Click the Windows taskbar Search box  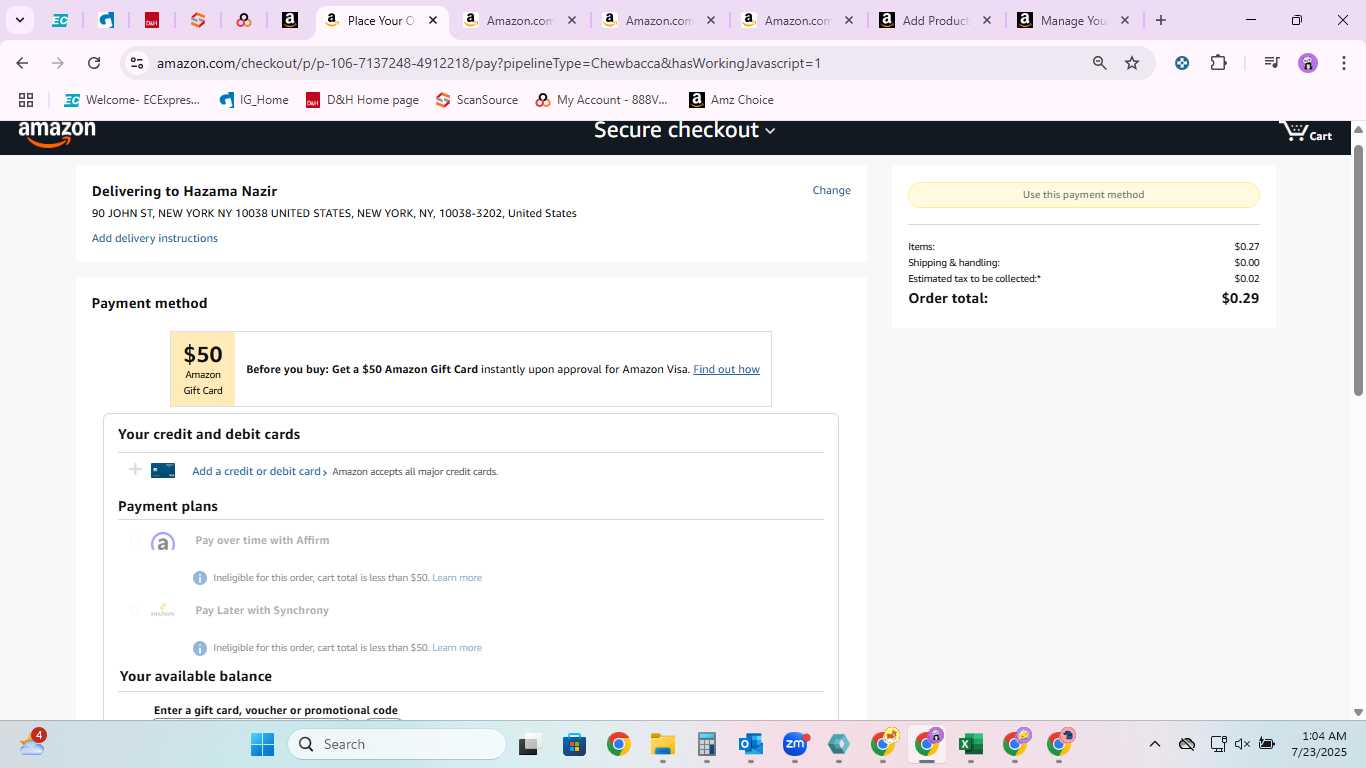397,744
